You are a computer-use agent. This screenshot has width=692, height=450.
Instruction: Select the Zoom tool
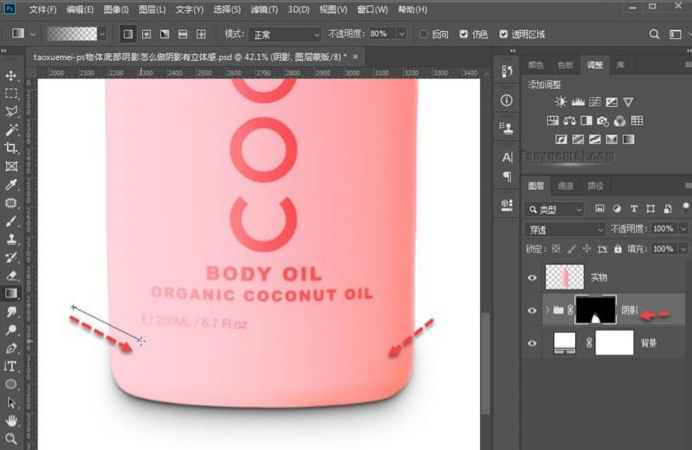pyautogui.click(x=11, y=439)
